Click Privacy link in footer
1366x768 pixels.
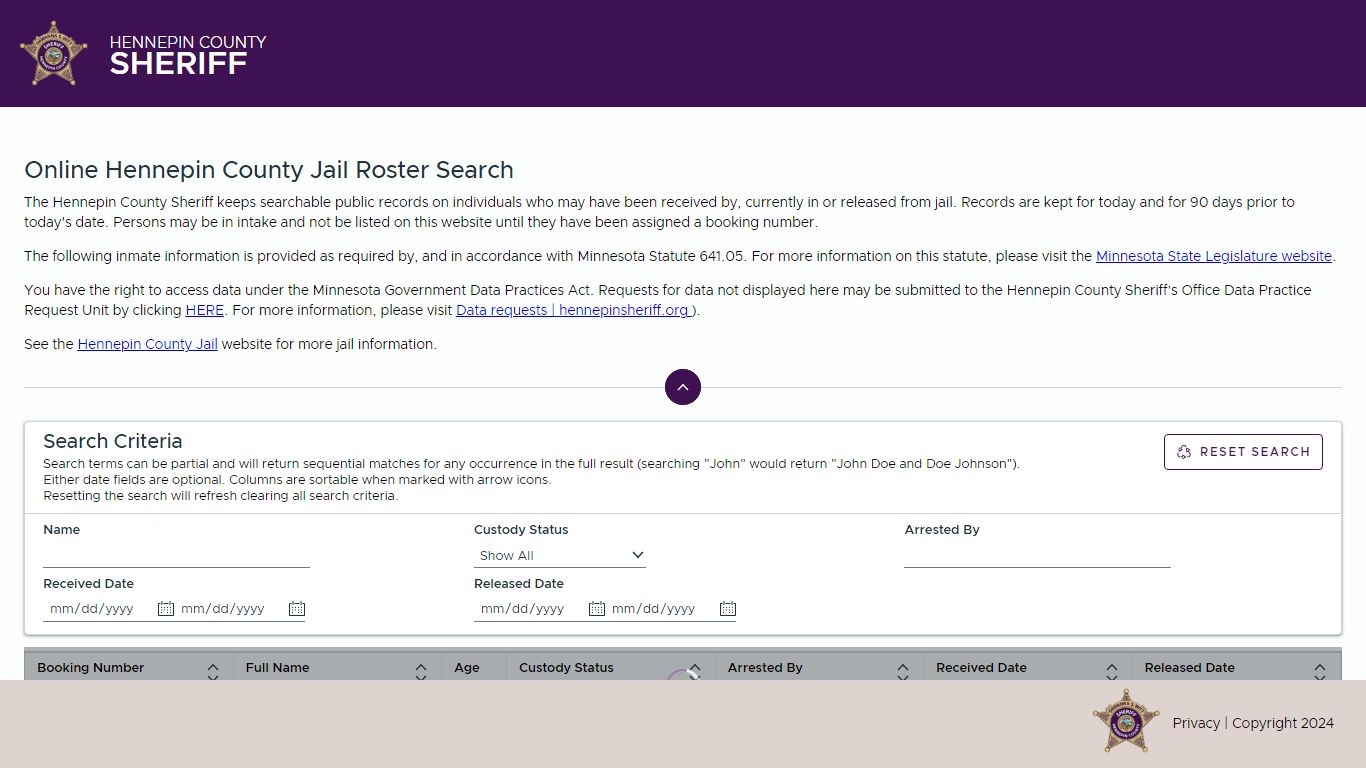point(1196,723)
